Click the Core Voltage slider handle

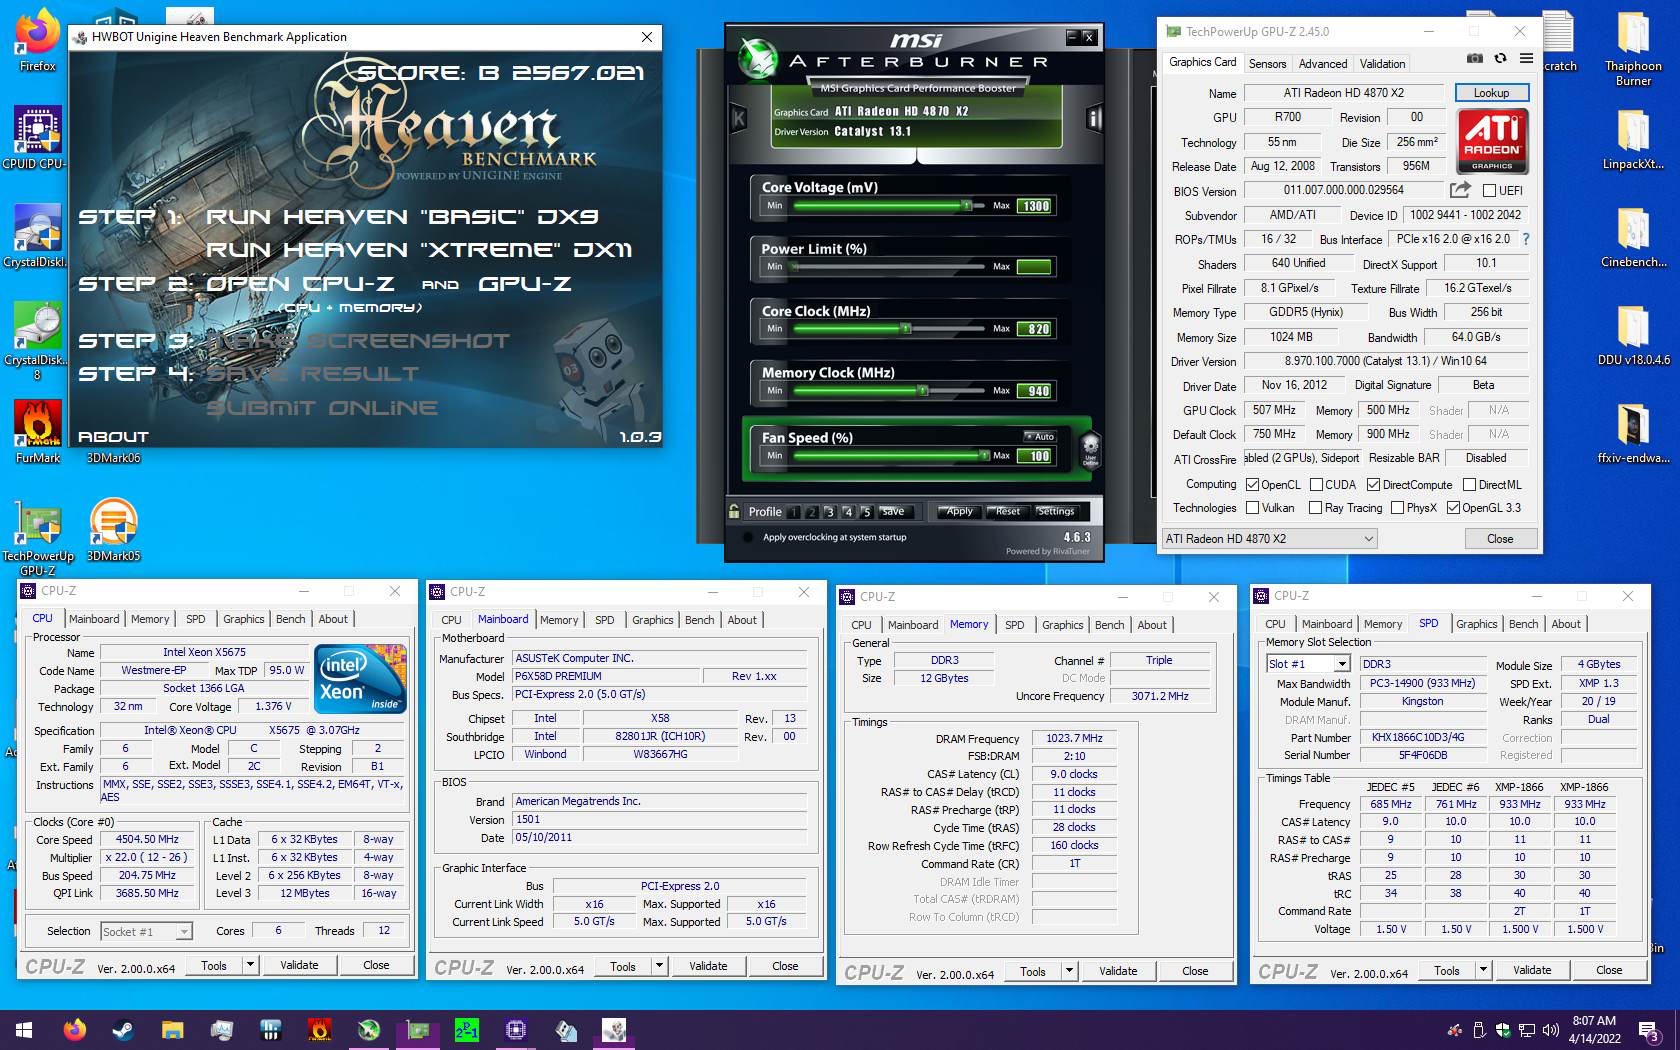[x=967, y=206]
